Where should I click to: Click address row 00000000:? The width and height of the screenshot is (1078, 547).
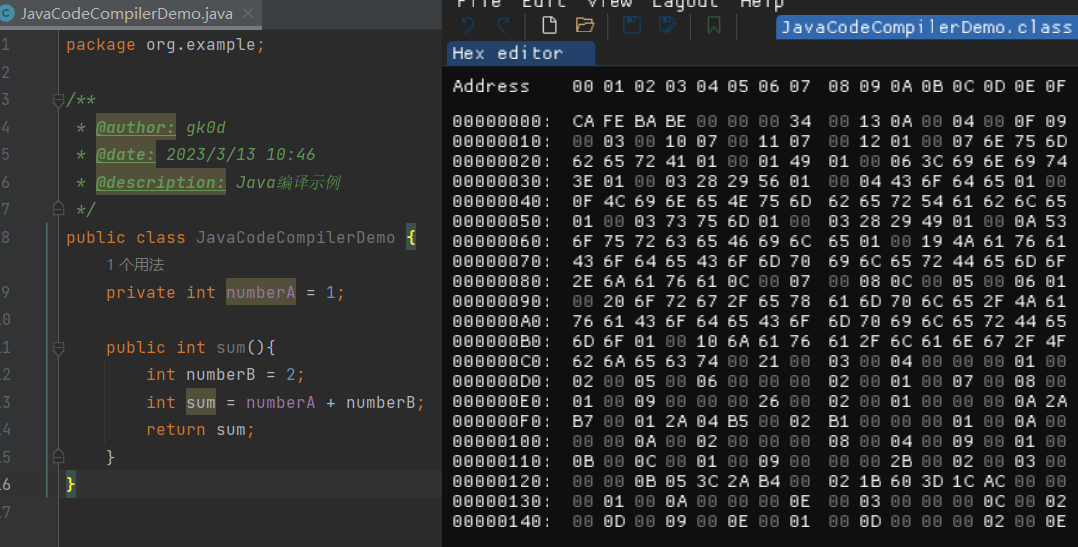(502, 122)
